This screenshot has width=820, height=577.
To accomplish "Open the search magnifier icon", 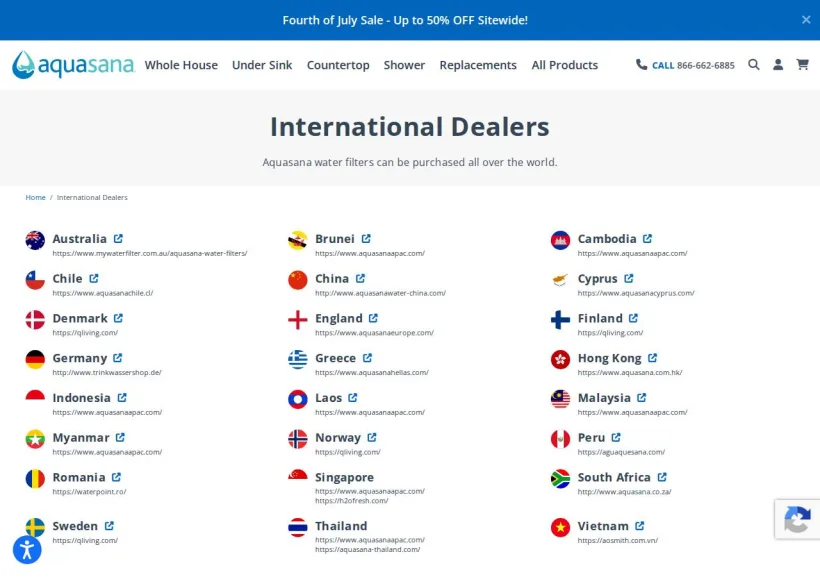I will 754,64.
